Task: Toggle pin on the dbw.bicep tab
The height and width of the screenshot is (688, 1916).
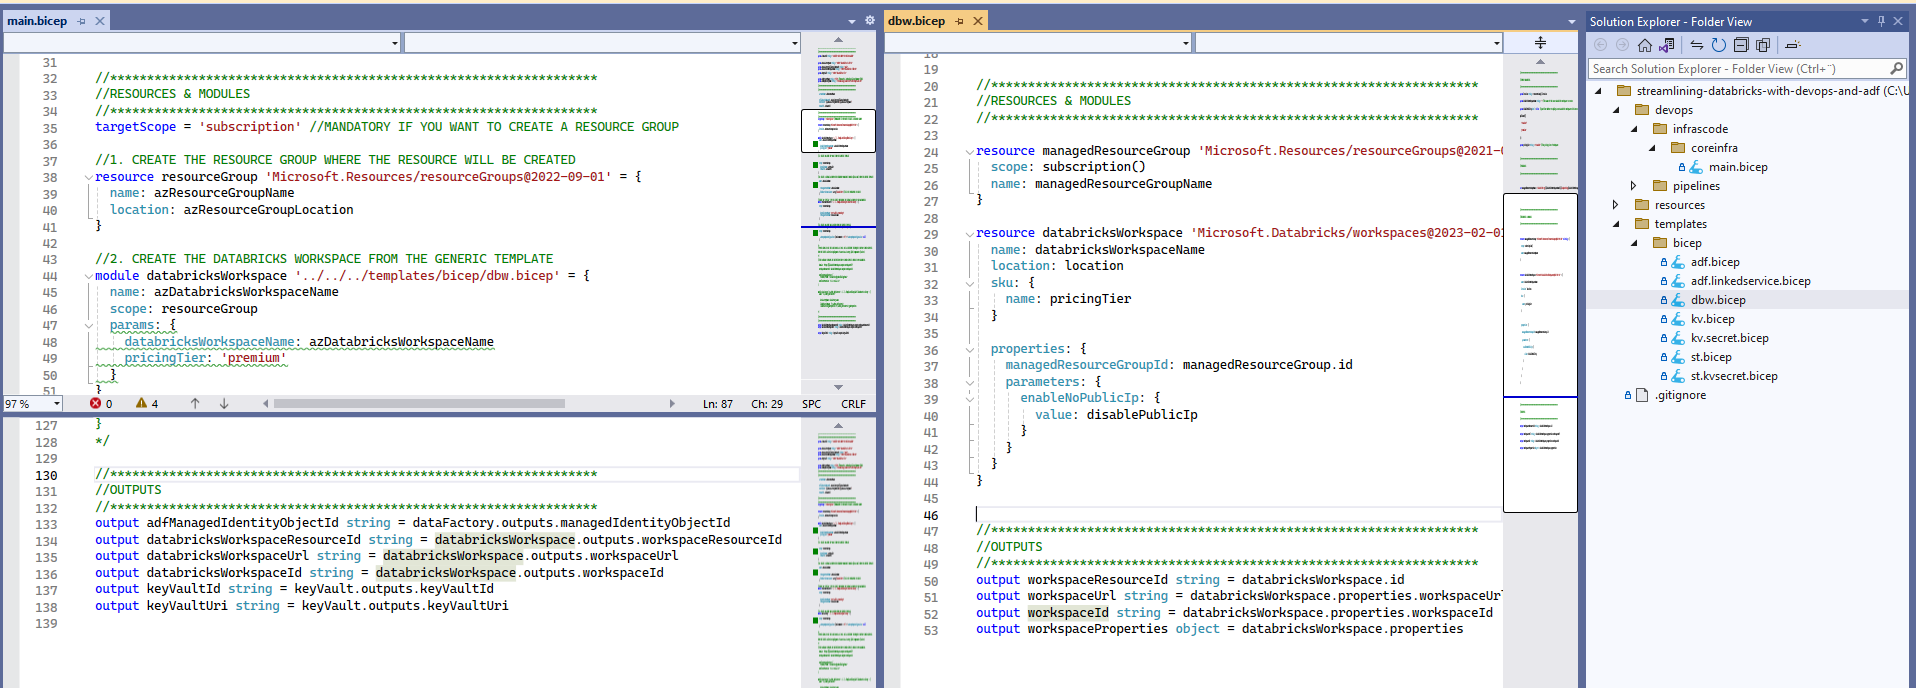Action: coord(960,21)
